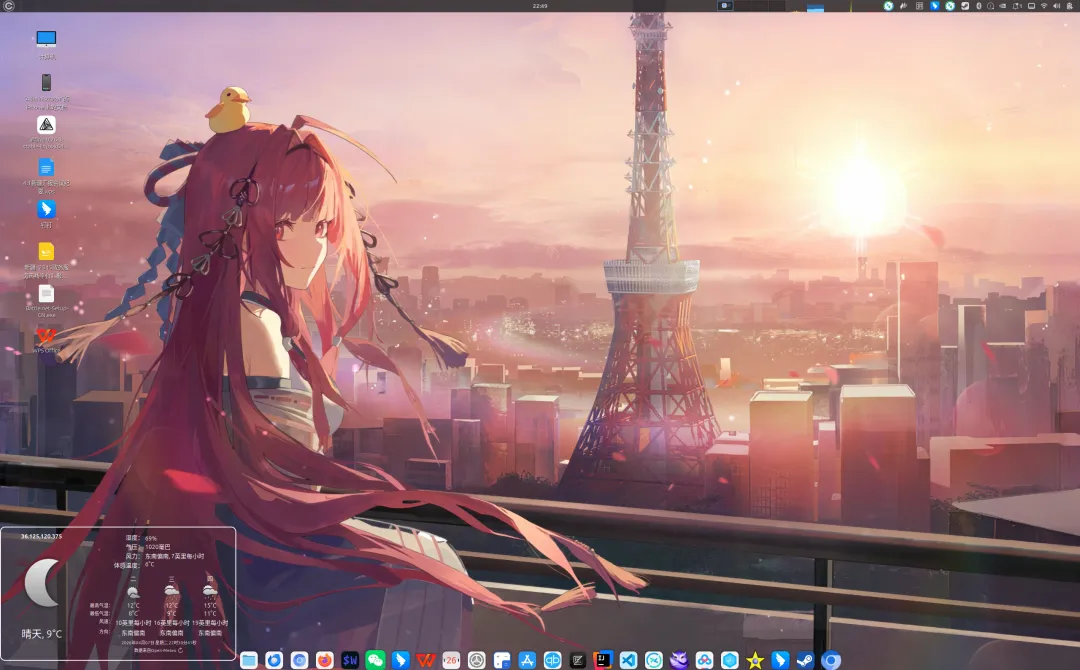Open the display screen tray icon
This screenshot has width=1080, height=670.
pyautogui.click(x=1031, y=6)
